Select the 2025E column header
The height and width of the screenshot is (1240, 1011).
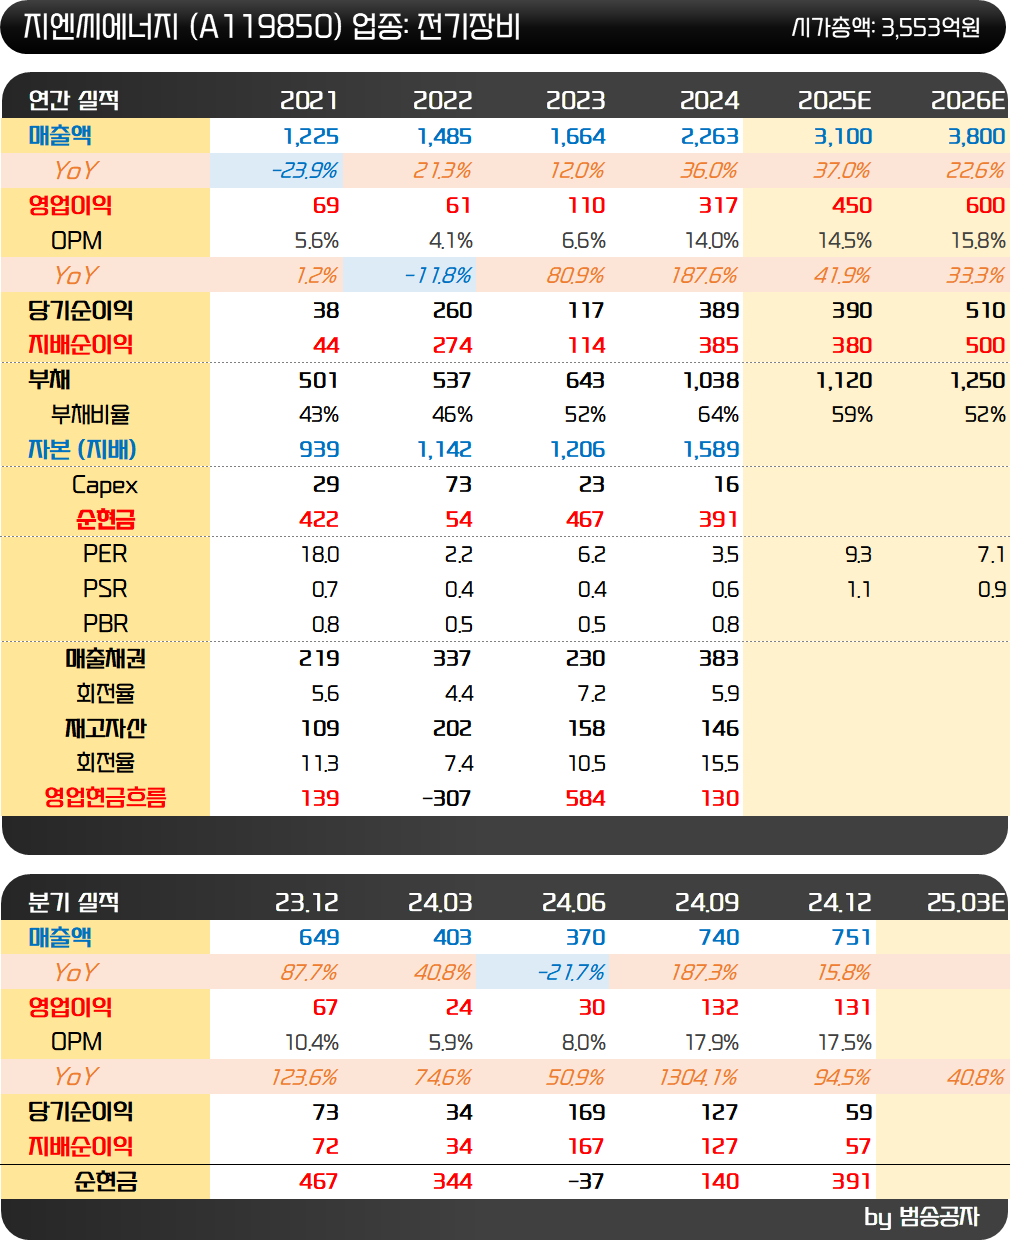[835, 100]
